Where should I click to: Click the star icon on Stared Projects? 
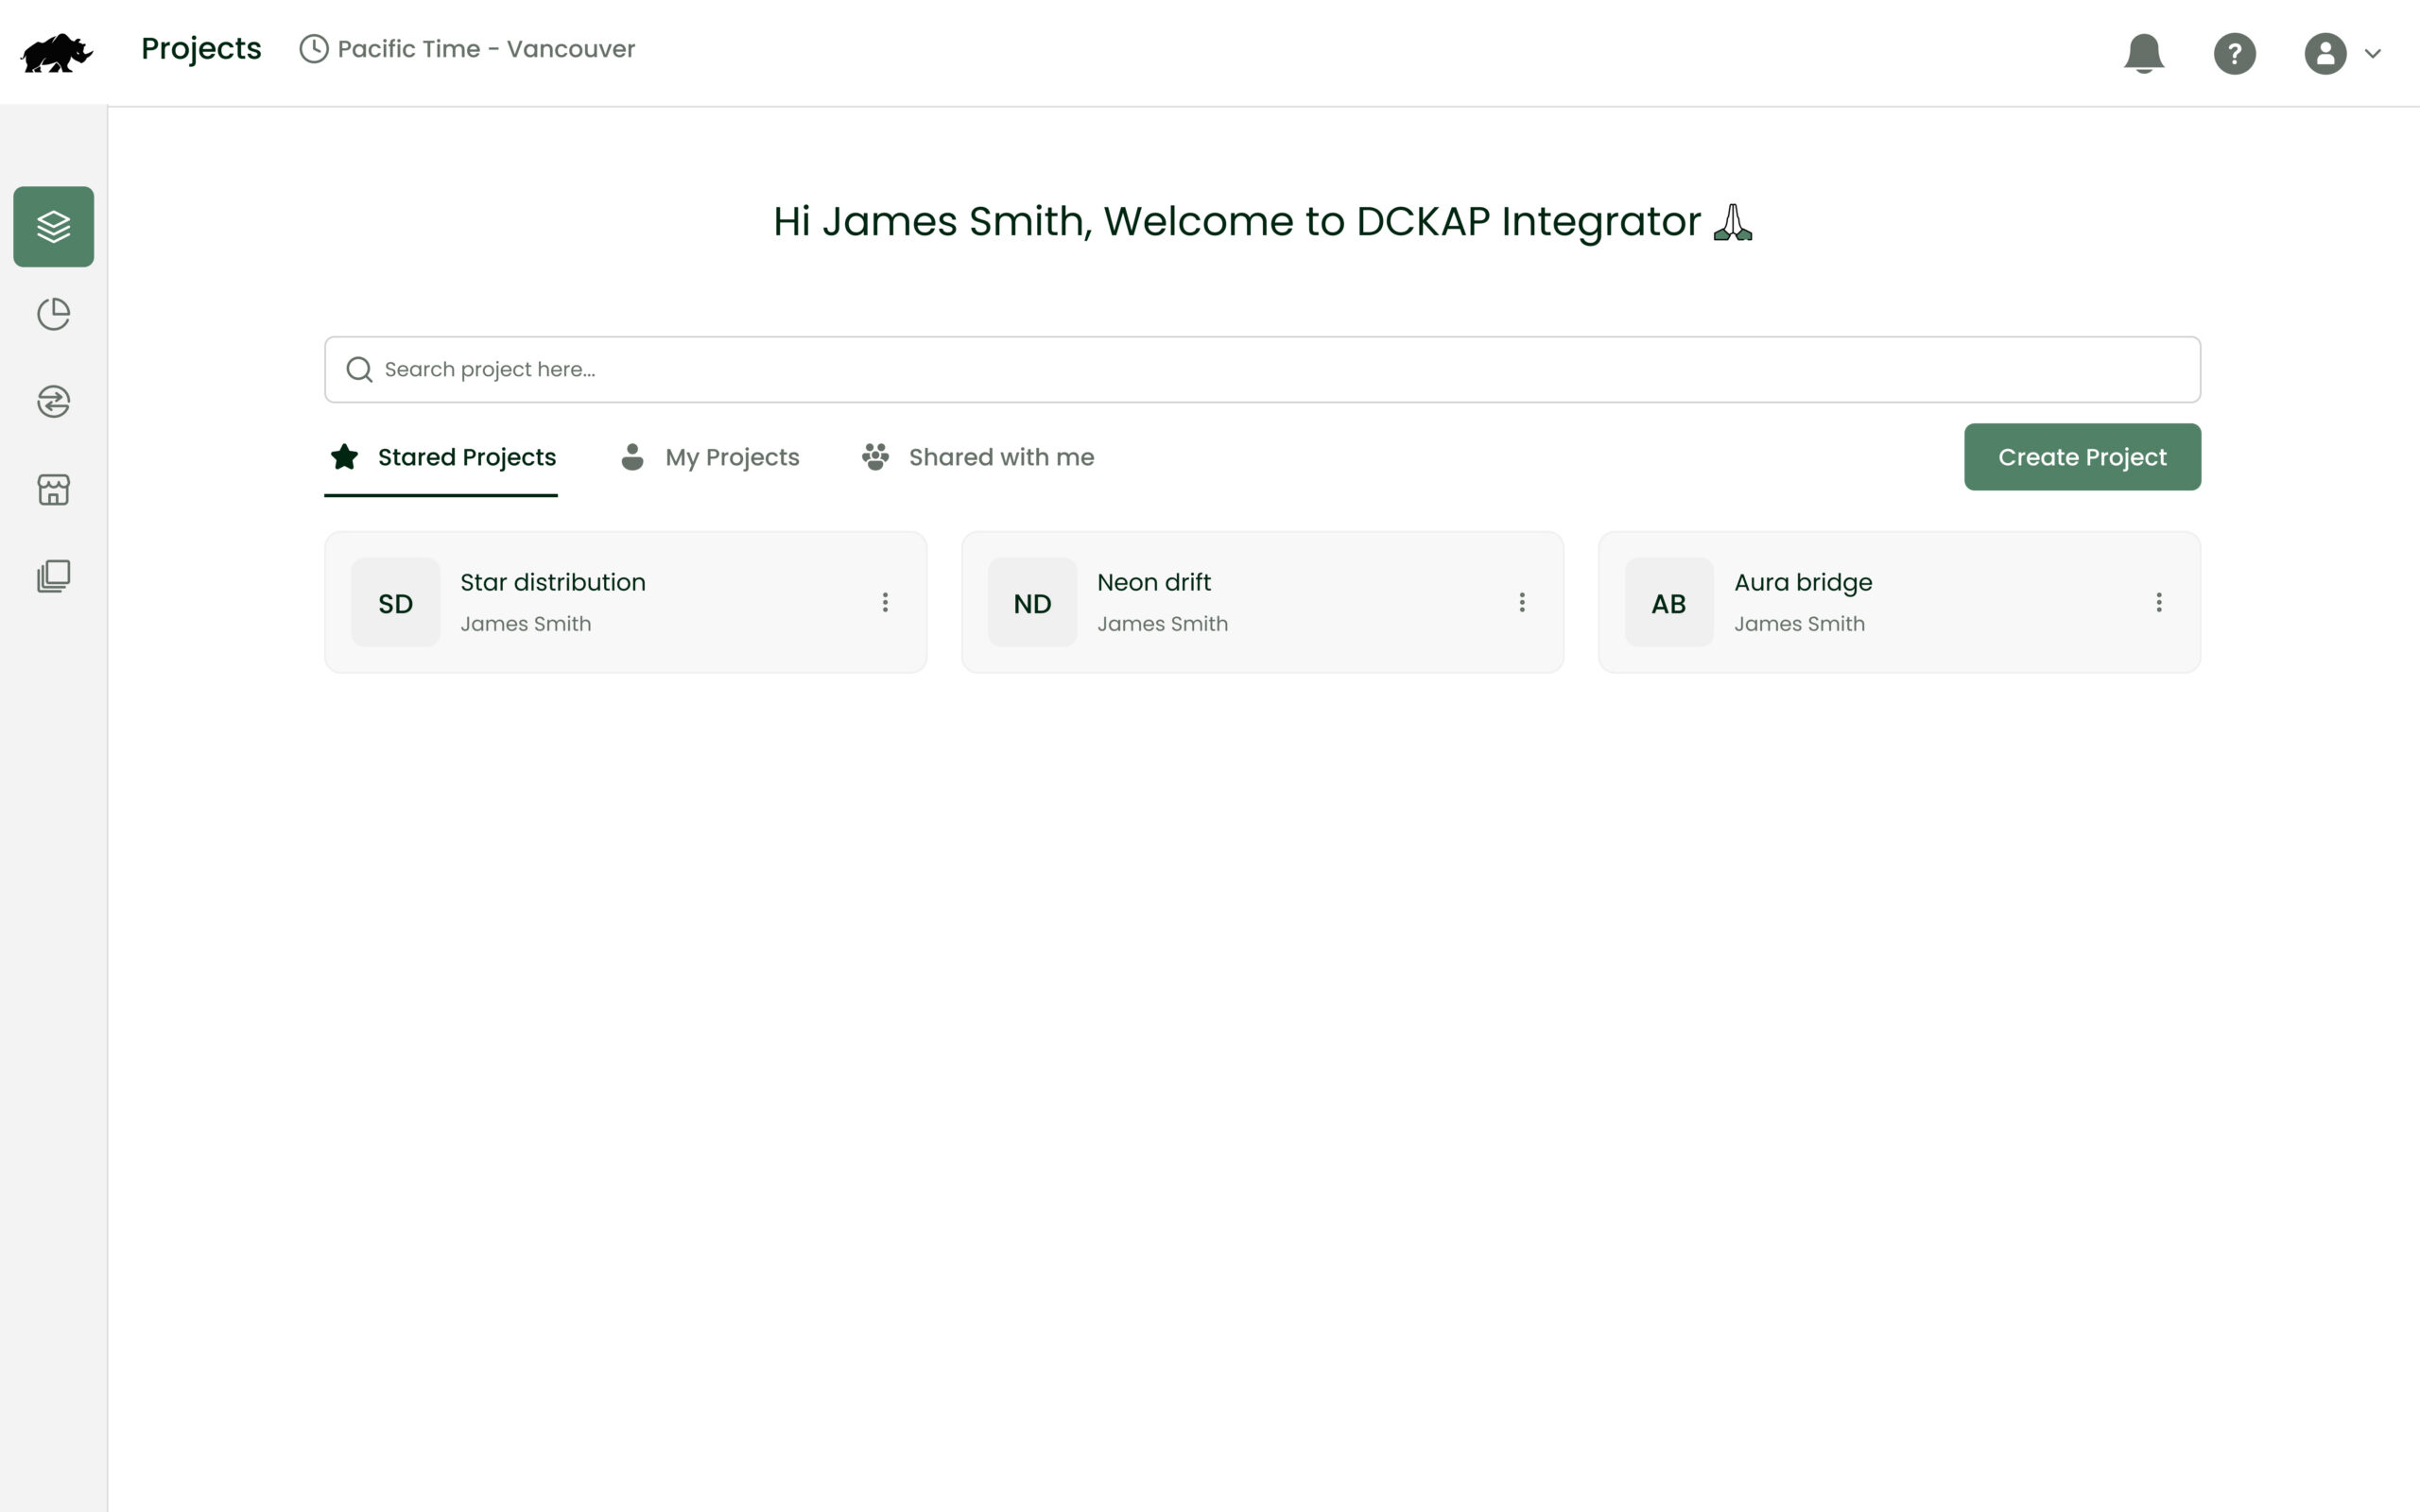point(344,457)
